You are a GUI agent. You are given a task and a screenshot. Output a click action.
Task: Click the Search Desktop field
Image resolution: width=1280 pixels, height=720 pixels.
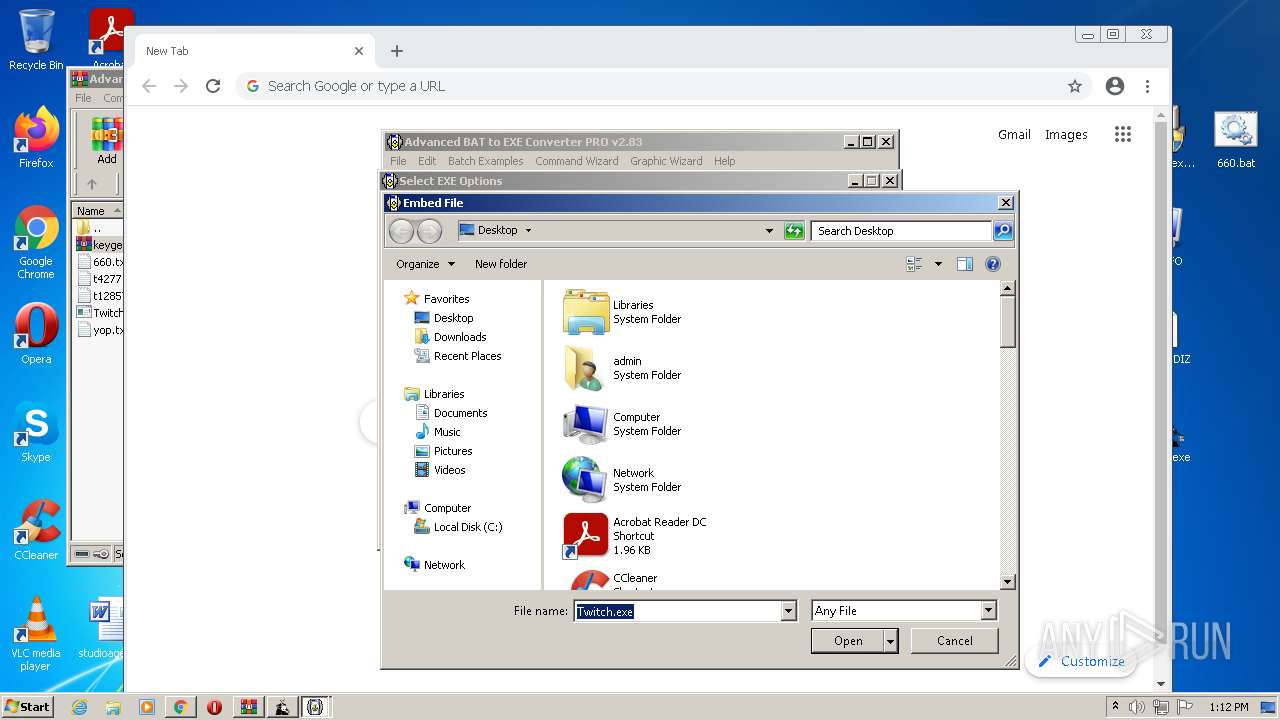pyautogui.click(x=901, y=231)
